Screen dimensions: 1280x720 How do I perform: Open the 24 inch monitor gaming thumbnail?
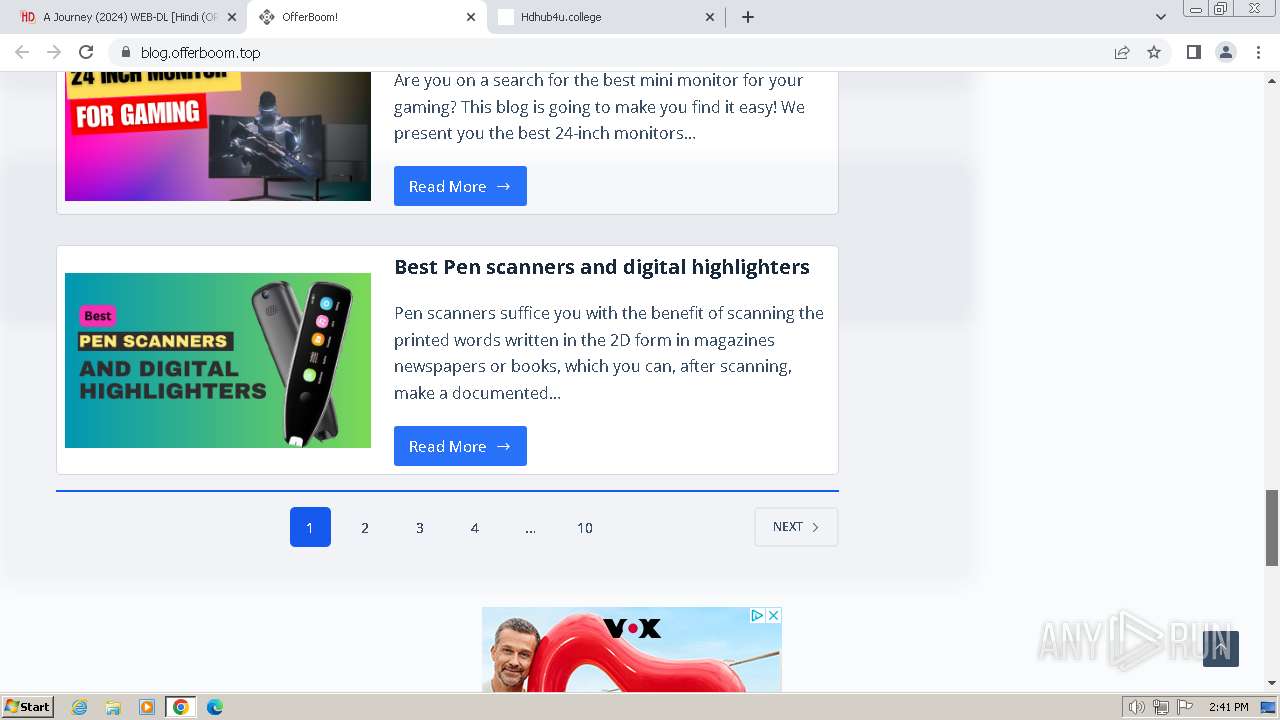[x=218, y=135]
